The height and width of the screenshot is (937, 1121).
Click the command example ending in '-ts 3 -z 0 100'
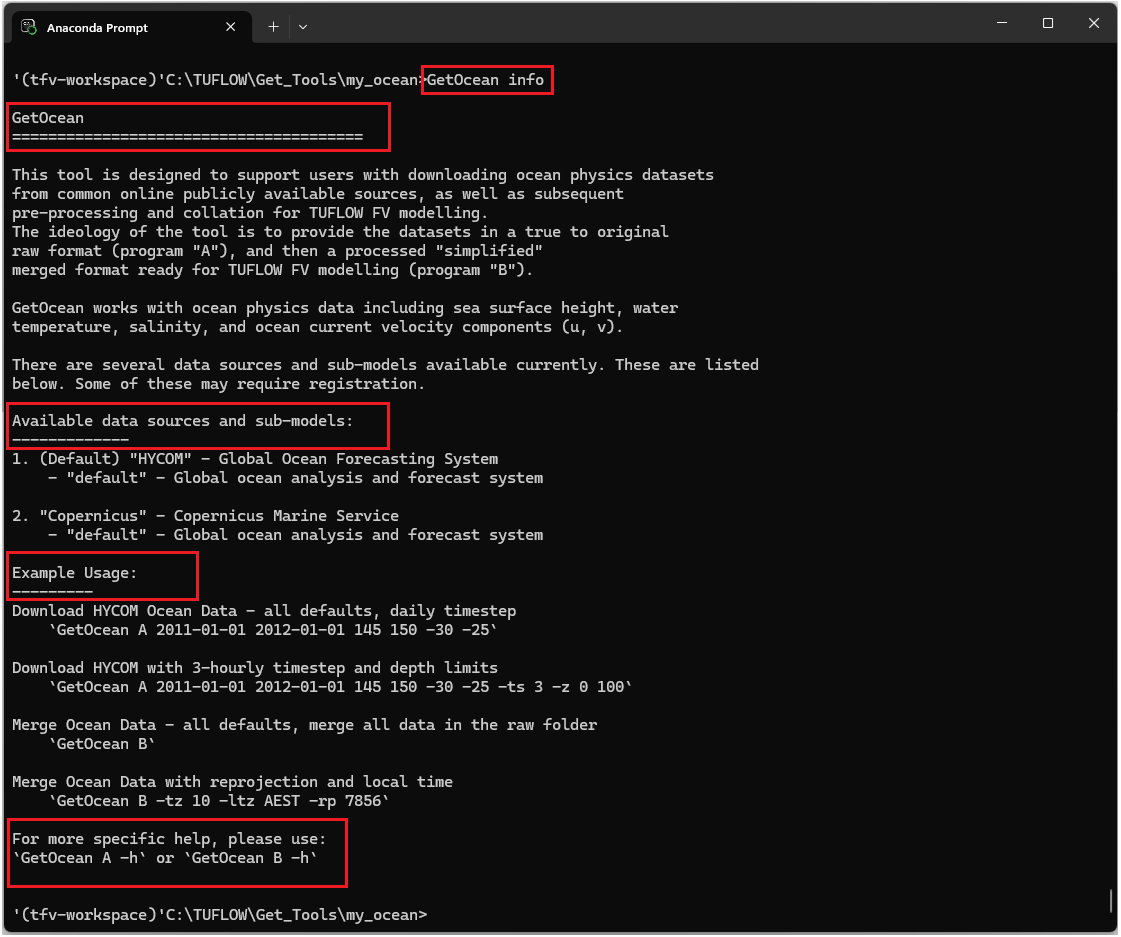pyautogui.click(x=340, y=687)
